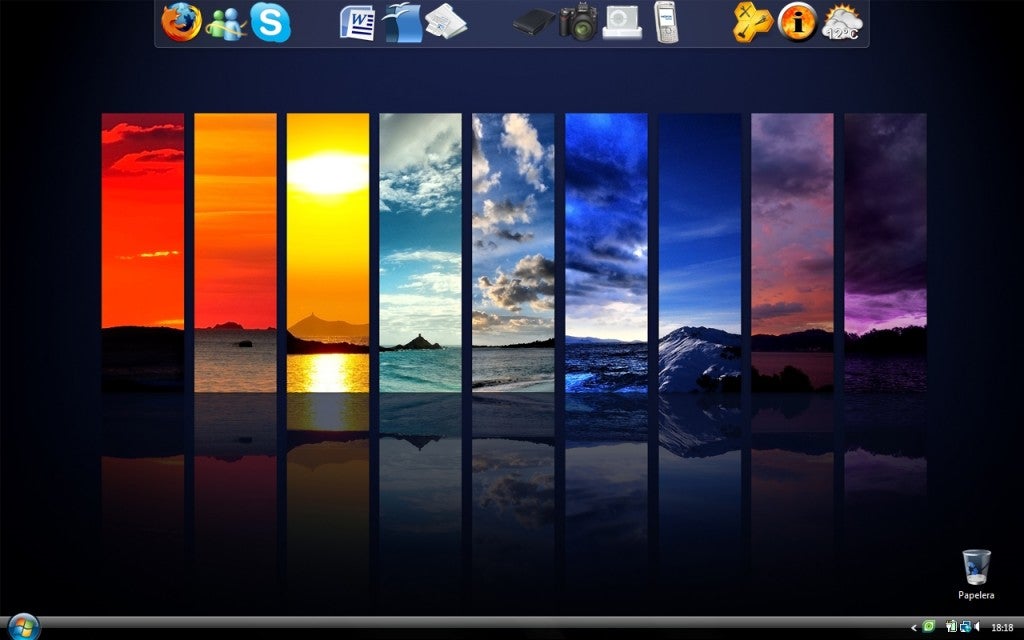Check the battery power tray icon
Screen dimensions: 1024x640
click(x=952, y=626)
